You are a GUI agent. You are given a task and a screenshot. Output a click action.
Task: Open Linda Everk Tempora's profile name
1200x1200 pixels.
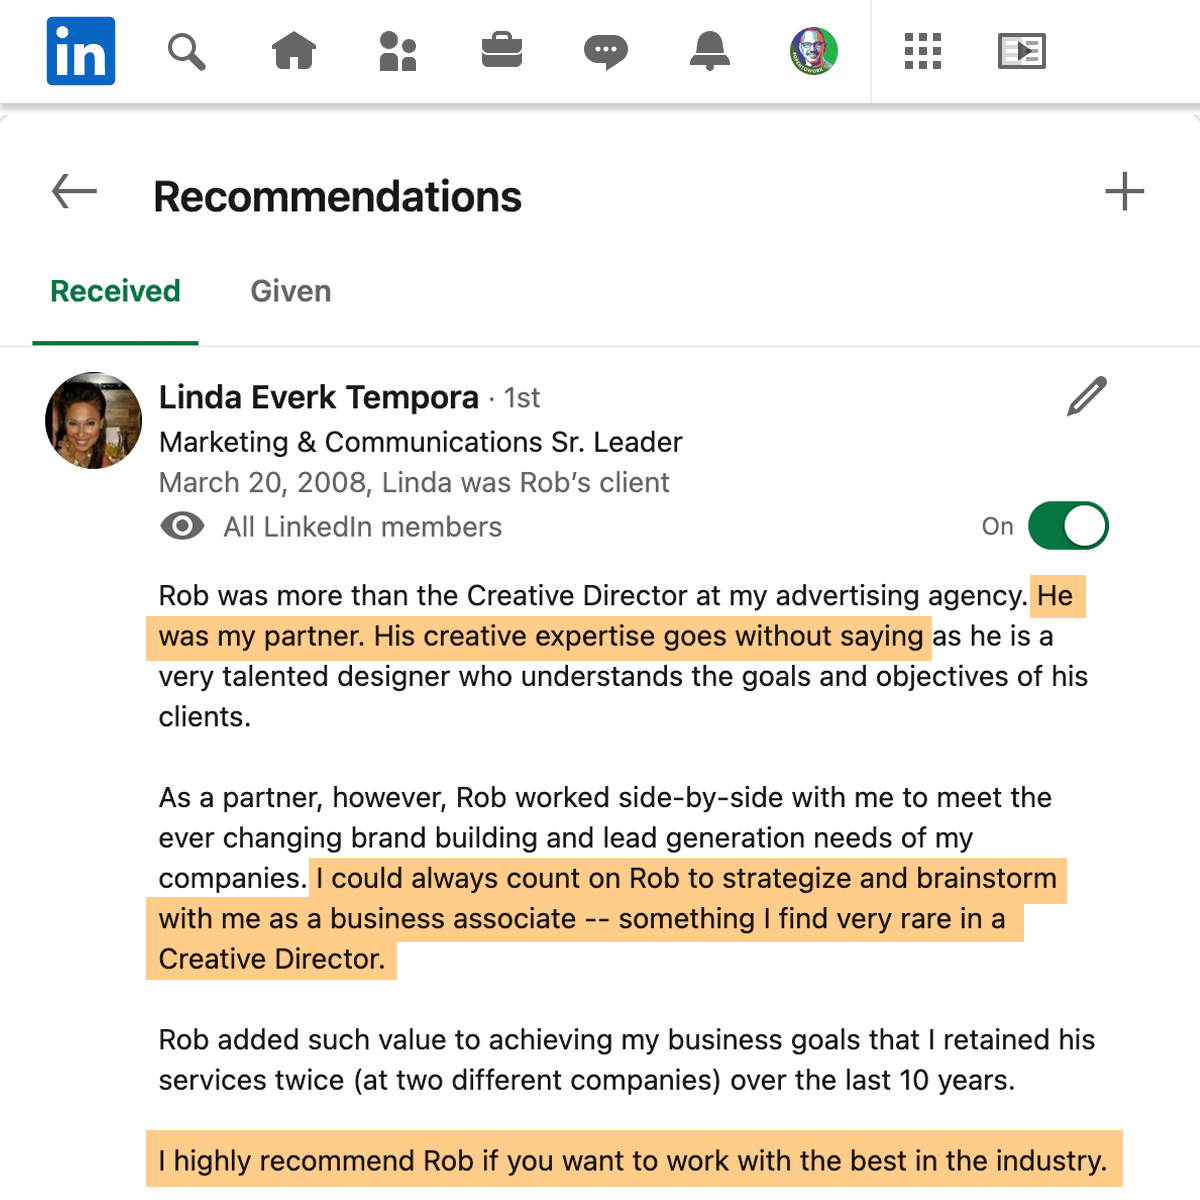coord(319,397)
